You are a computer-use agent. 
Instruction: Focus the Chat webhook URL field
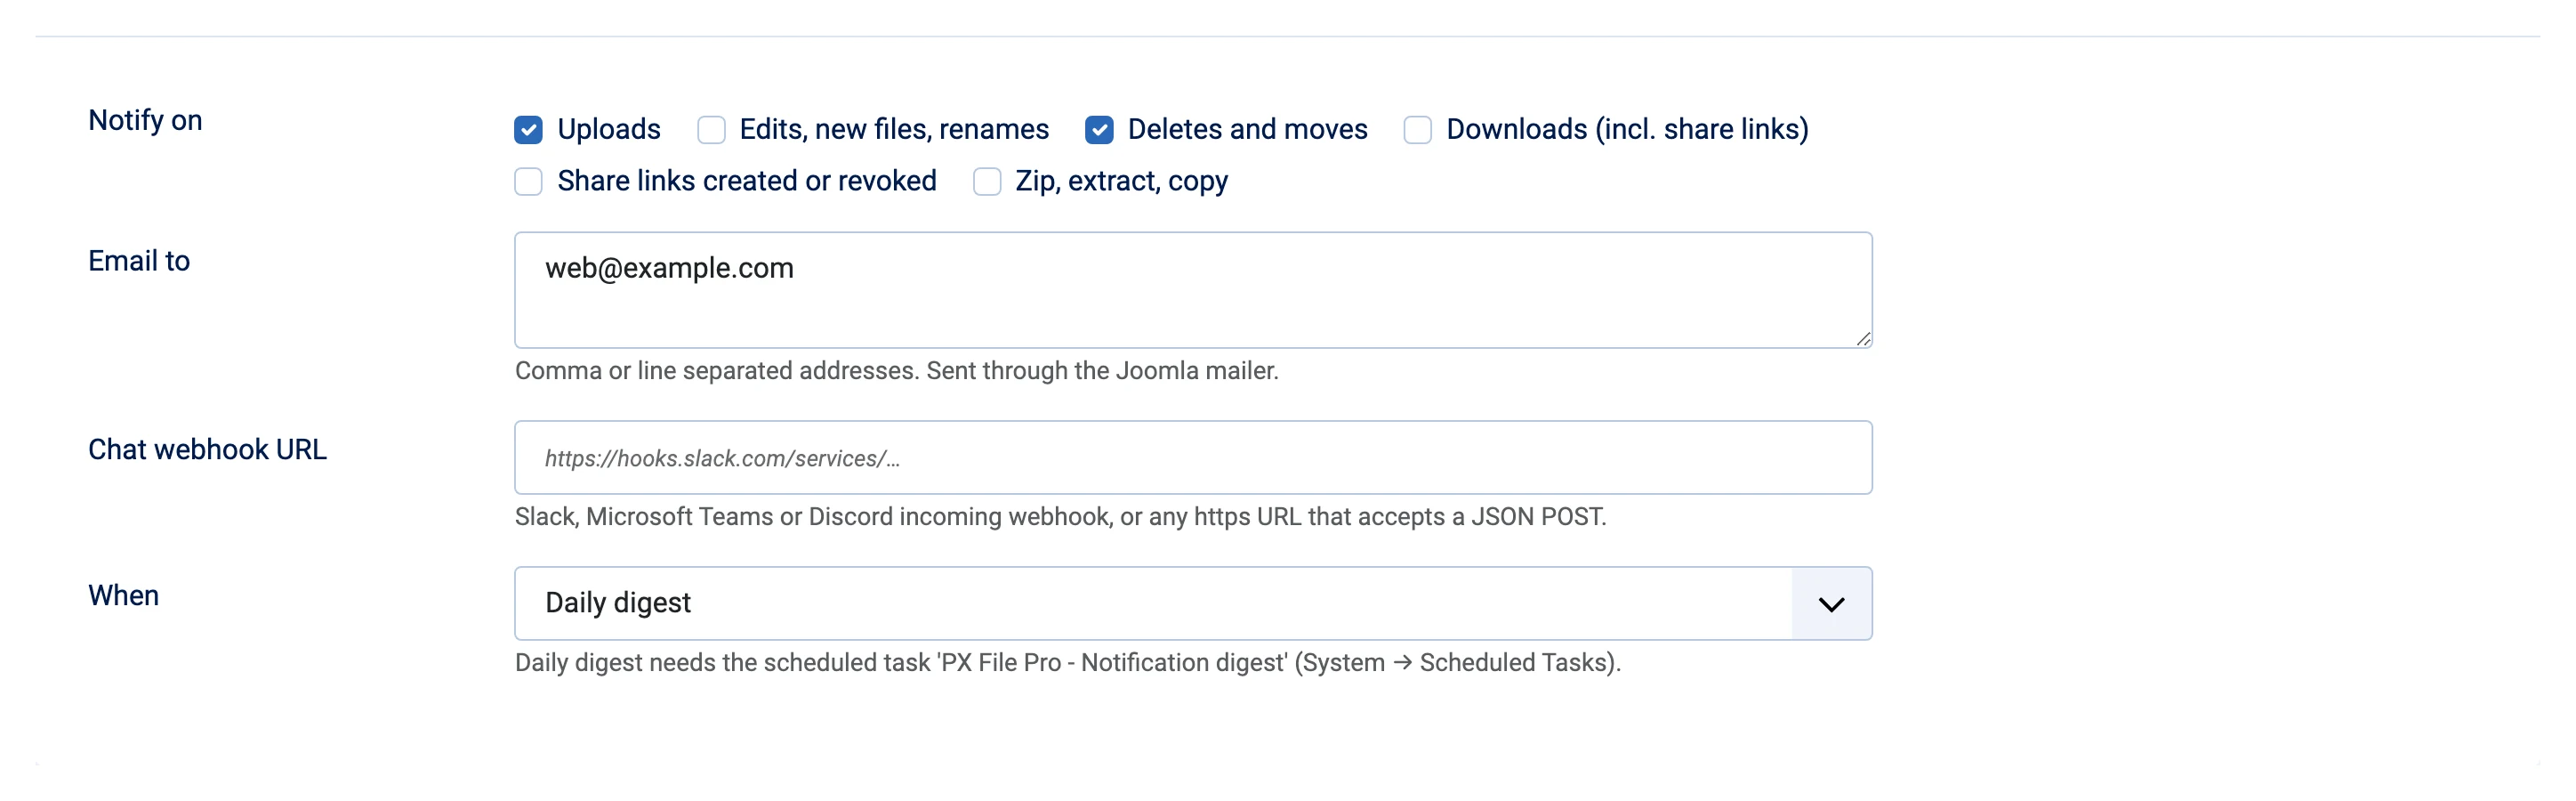[1193, 458]
